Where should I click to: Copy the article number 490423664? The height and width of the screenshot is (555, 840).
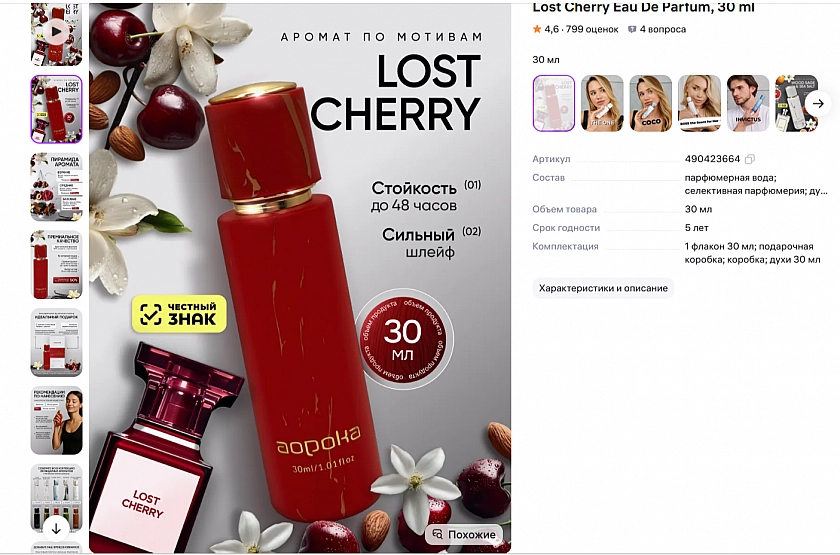point(750,159)
